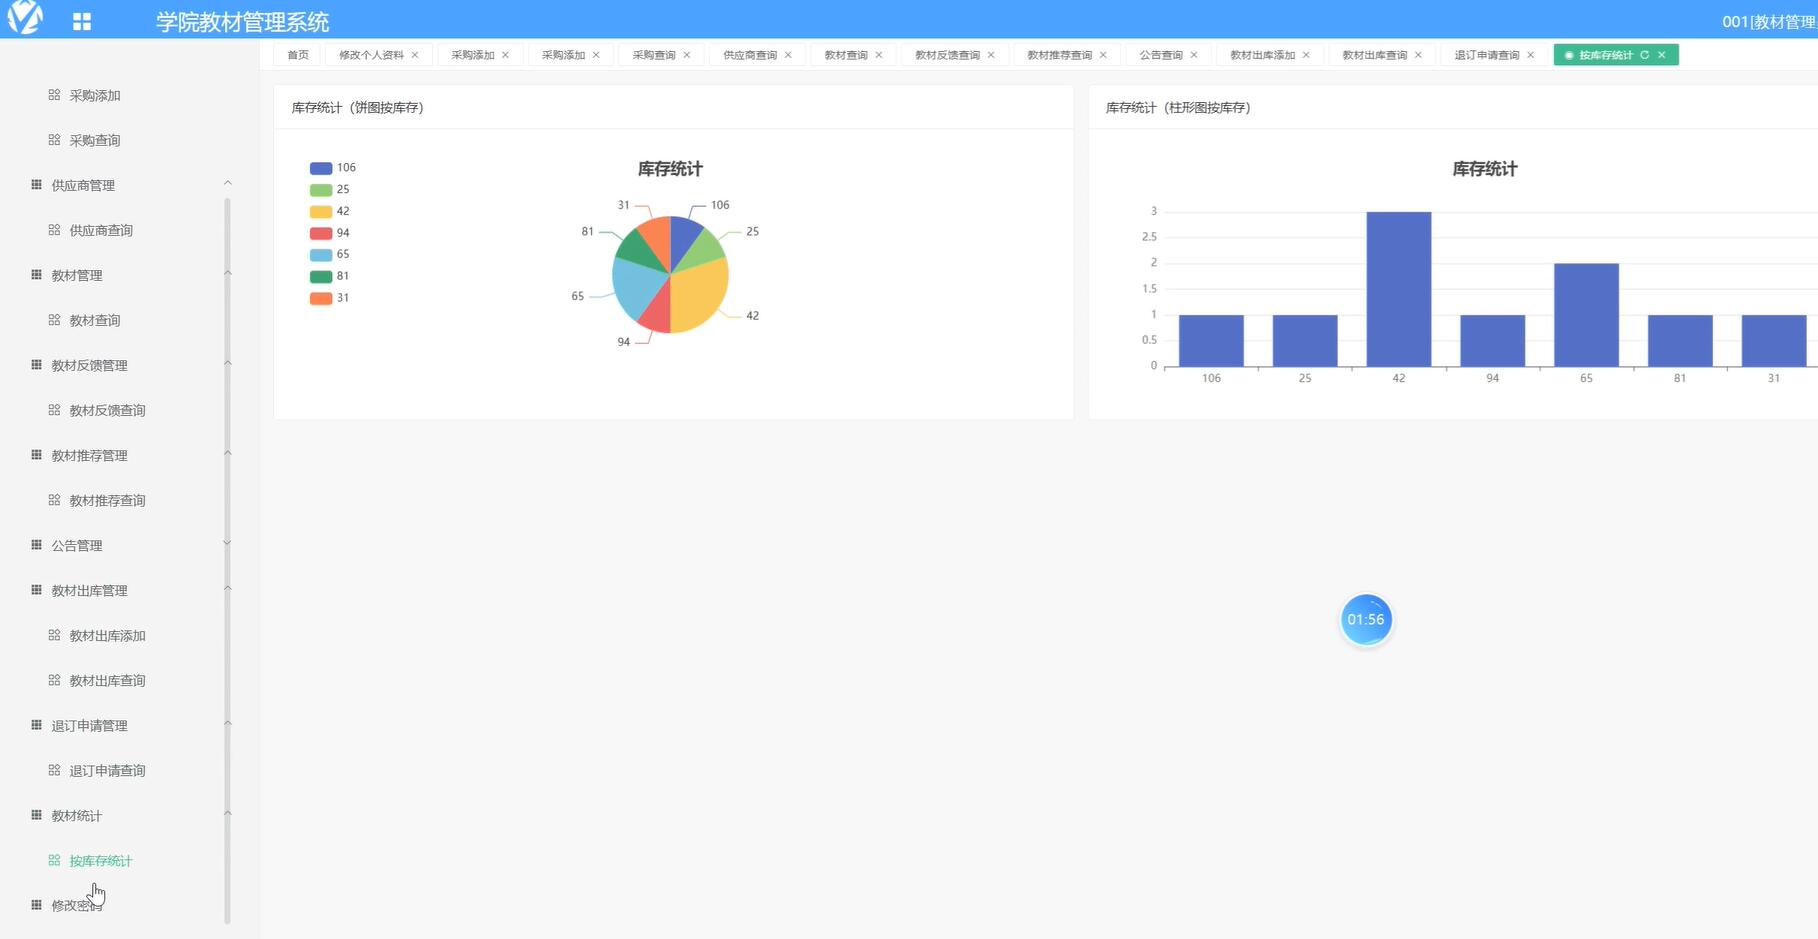Switch to the 供应商查询 tab
Image resolution: width=1818 pixels, height=939 pixels.
750,55
